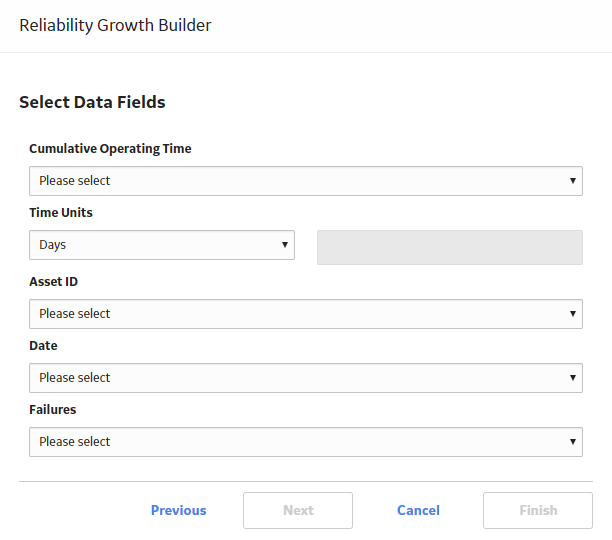
Task: Click the Next button
Action: [298, 510]
